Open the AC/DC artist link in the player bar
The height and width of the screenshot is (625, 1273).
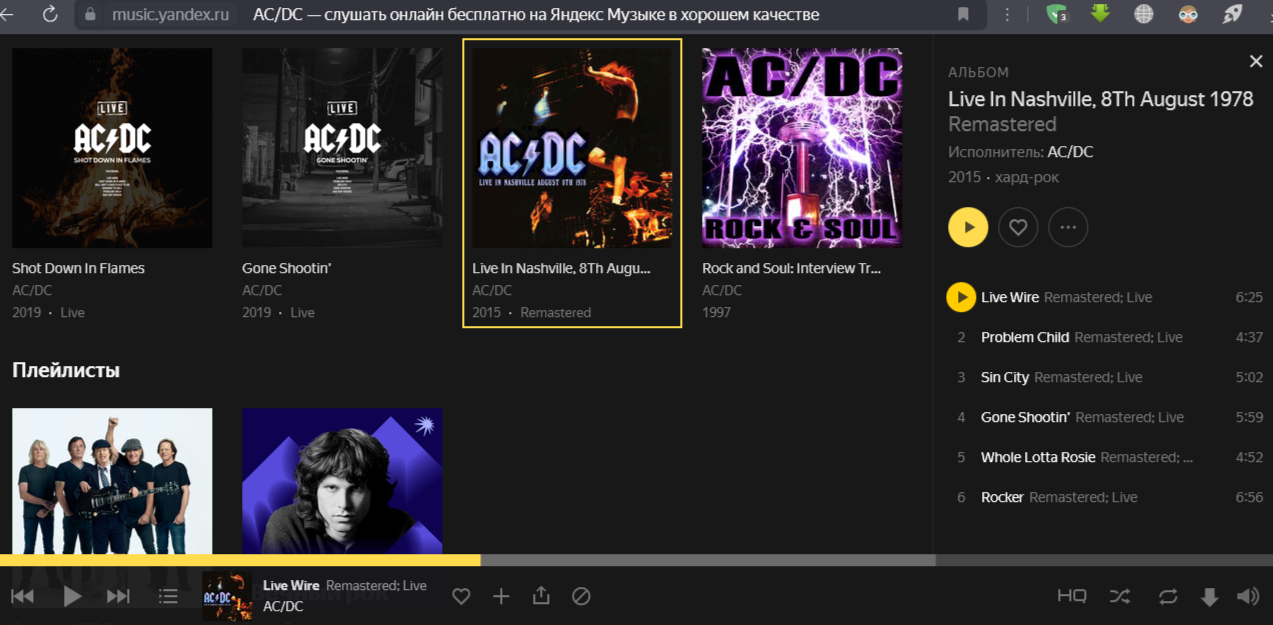tap(283, 606)
